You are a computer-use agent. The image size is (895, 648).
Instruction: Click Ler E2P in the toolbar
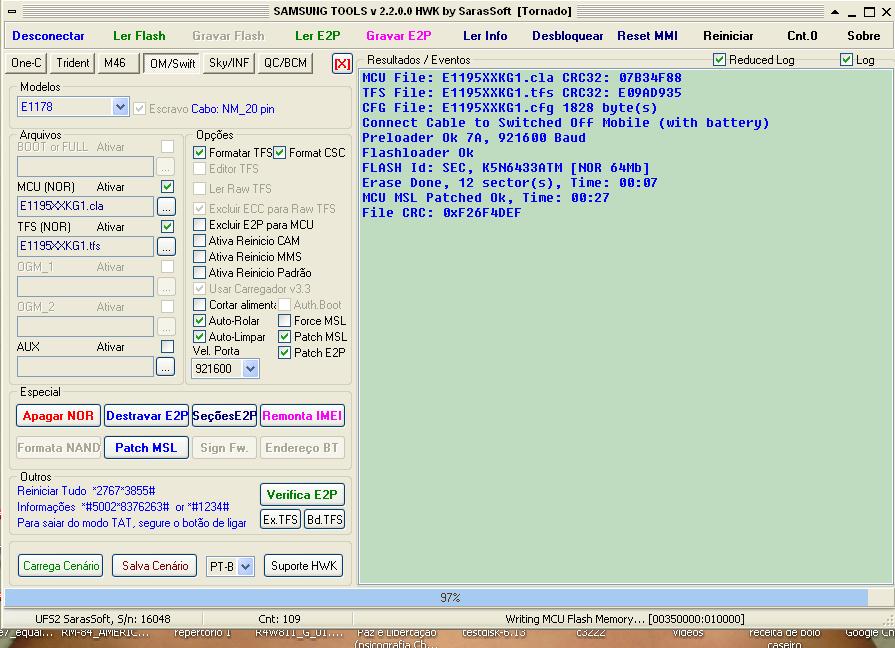pos(317,36)
